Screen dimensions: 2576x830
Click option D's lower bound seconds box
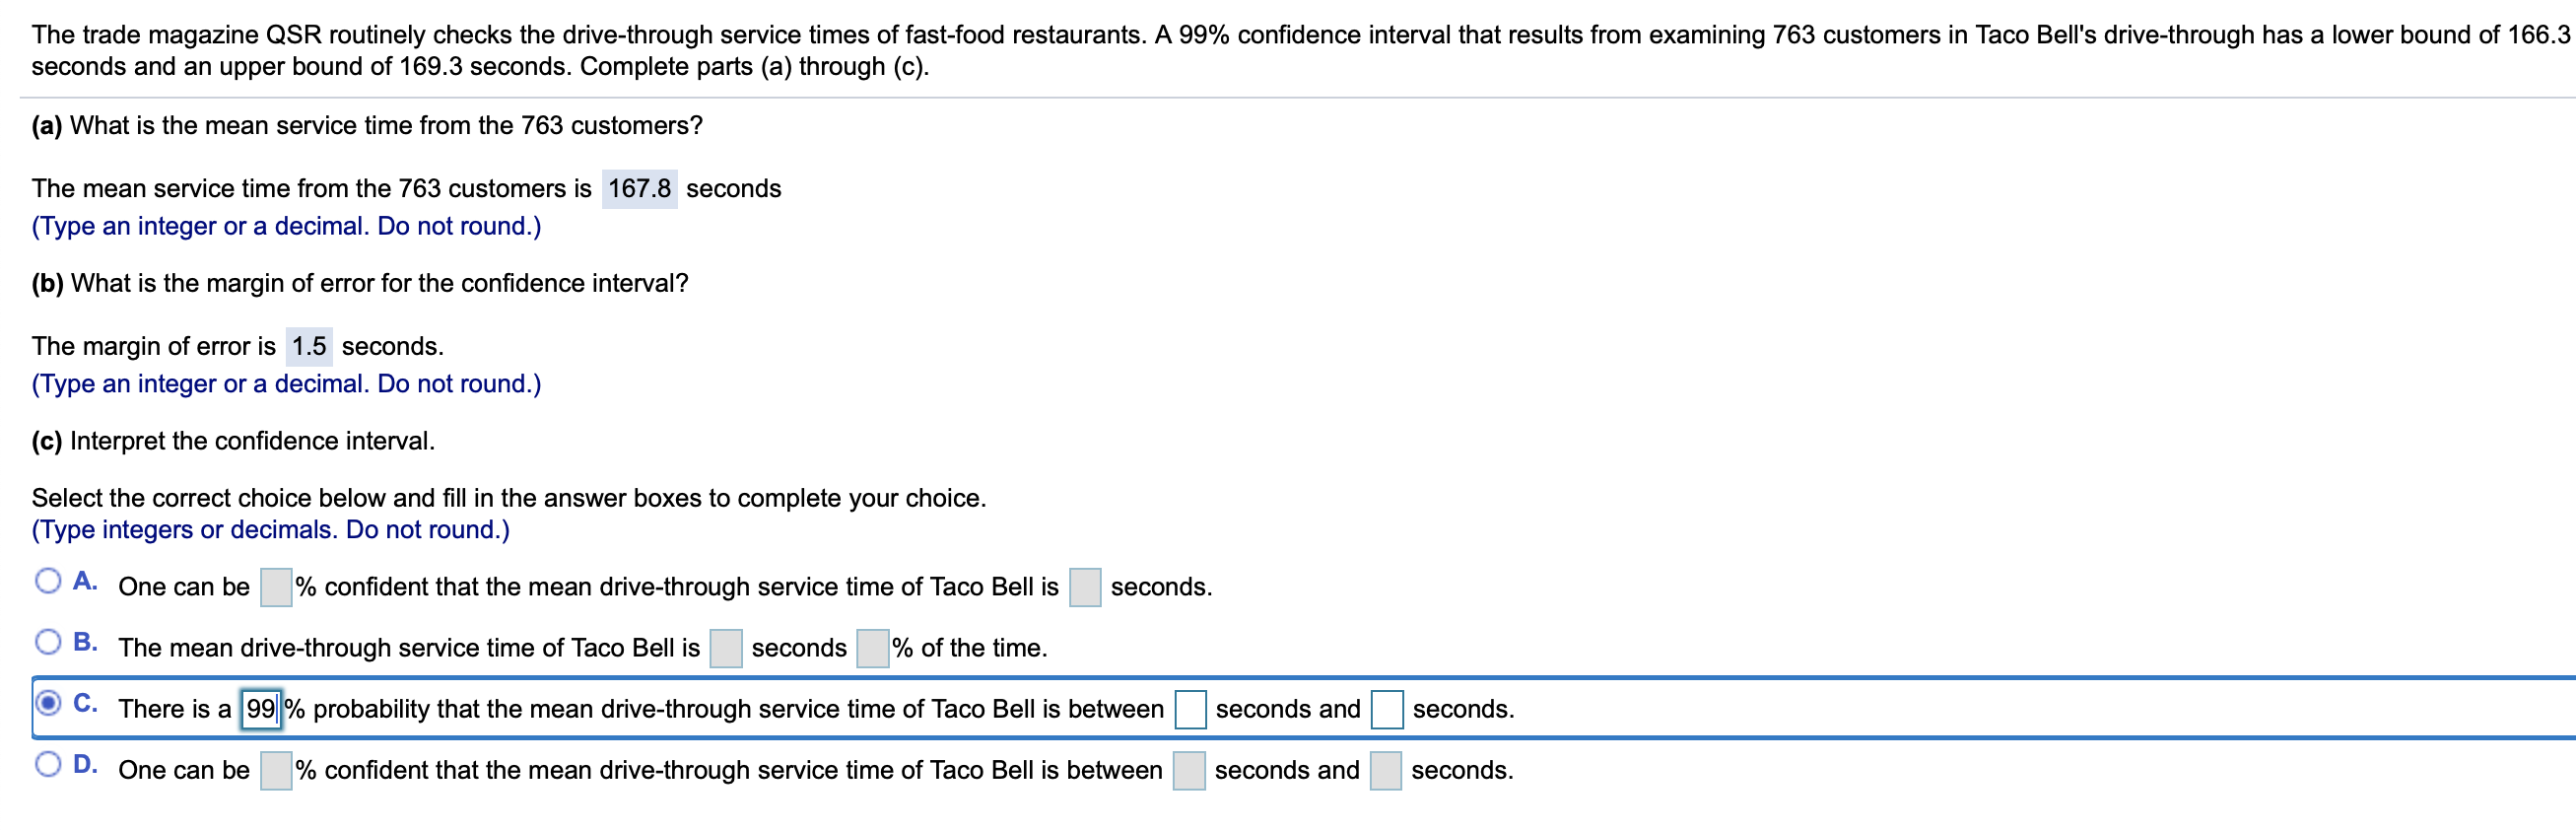[1189, 771]
